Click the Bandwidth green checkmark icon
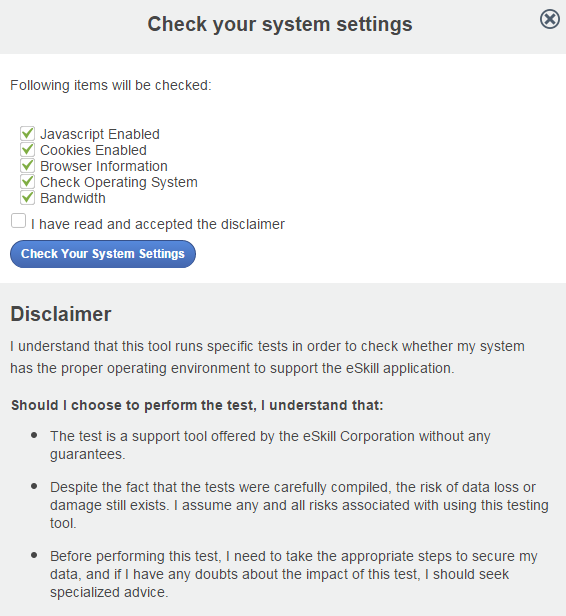Viewport: 566px width, 616px height. pyautogui.click(x=27, y=198)
